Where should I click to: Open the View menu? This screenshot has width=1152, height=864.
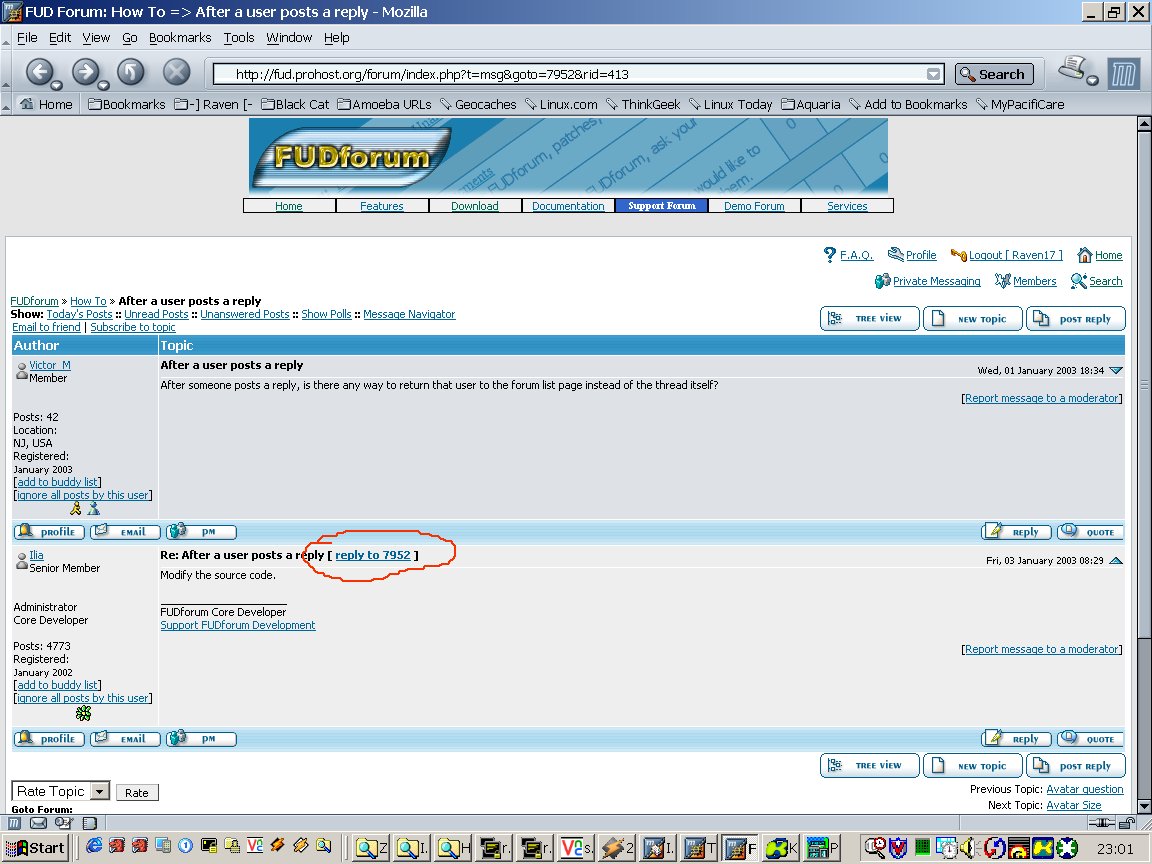click(x=96, y=37)
